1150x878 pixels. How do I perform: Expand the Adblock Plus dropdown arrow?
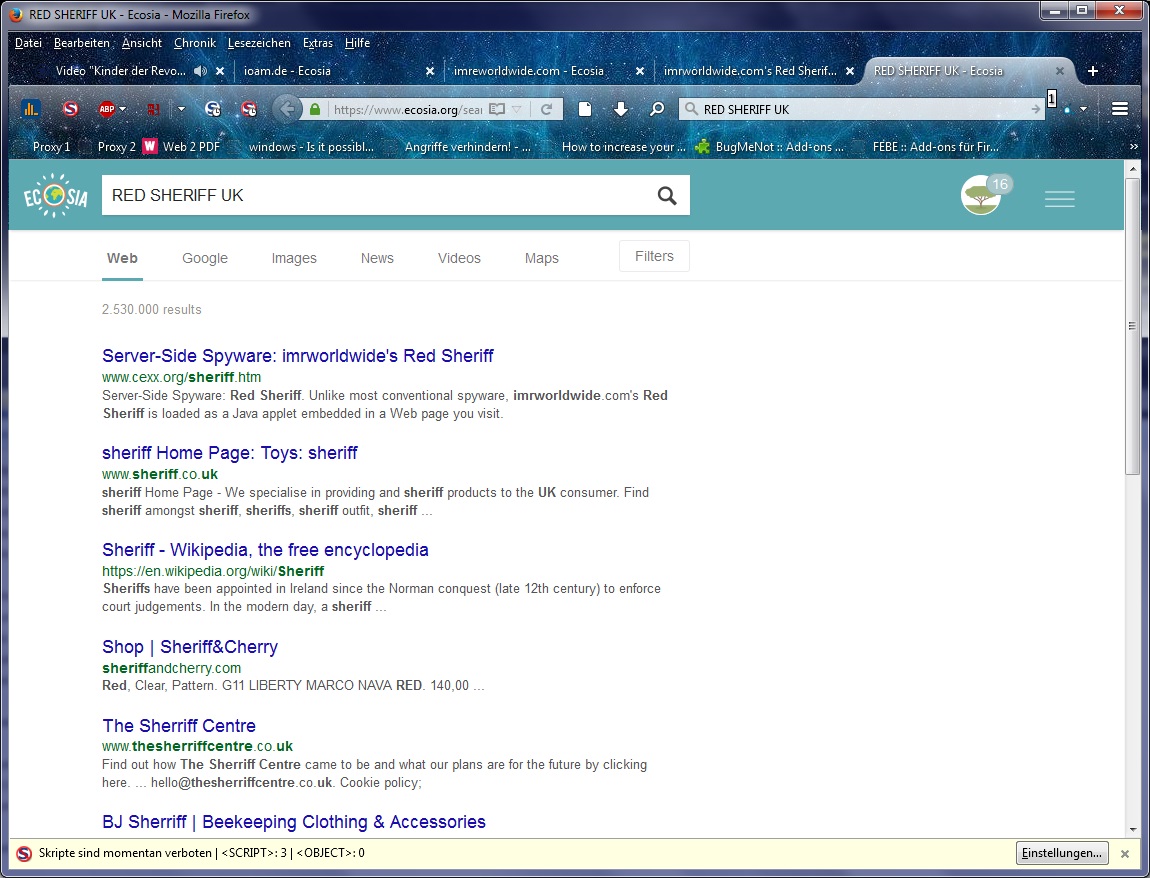point(123,109)
